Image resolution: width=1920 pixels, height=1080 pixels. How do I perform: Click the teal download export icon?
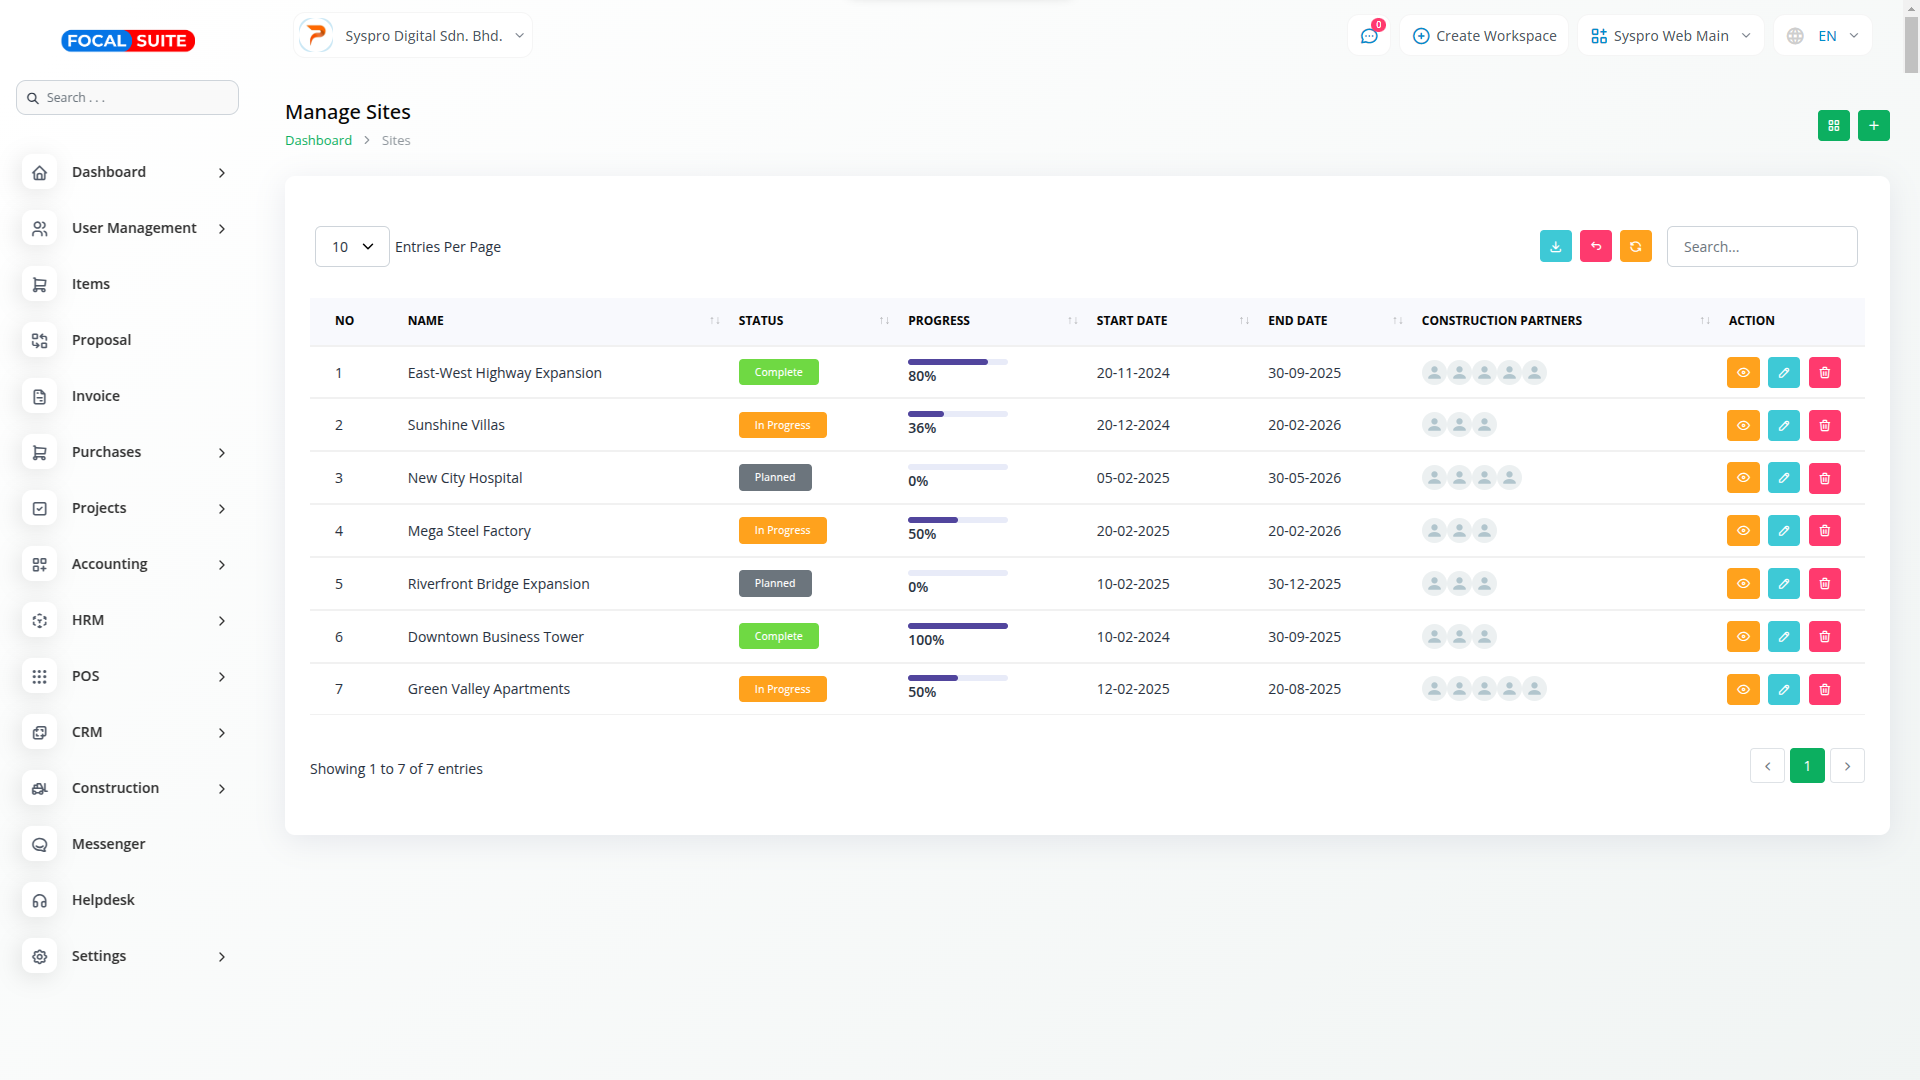[x=1555, y=246]
